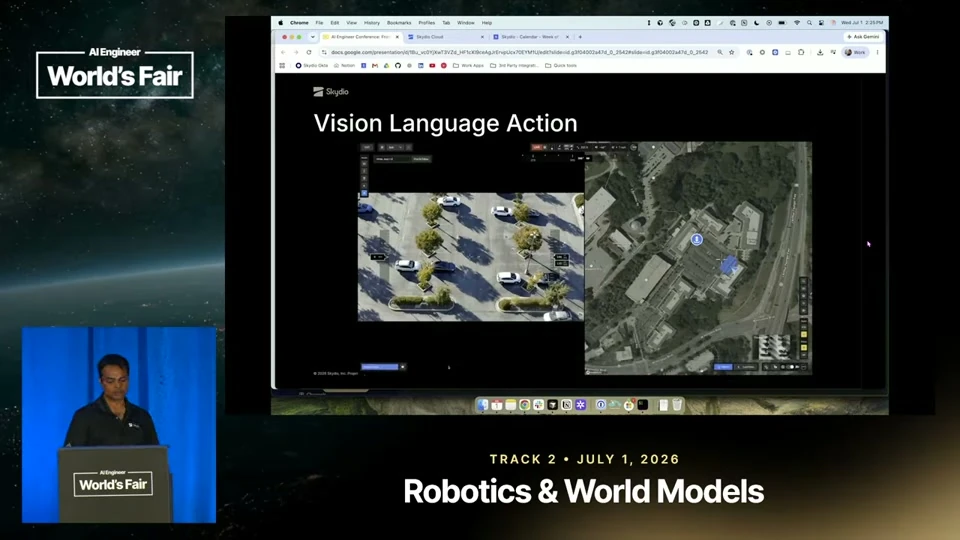
Task: Open the Work profile menu
Action: pos(855,52)
